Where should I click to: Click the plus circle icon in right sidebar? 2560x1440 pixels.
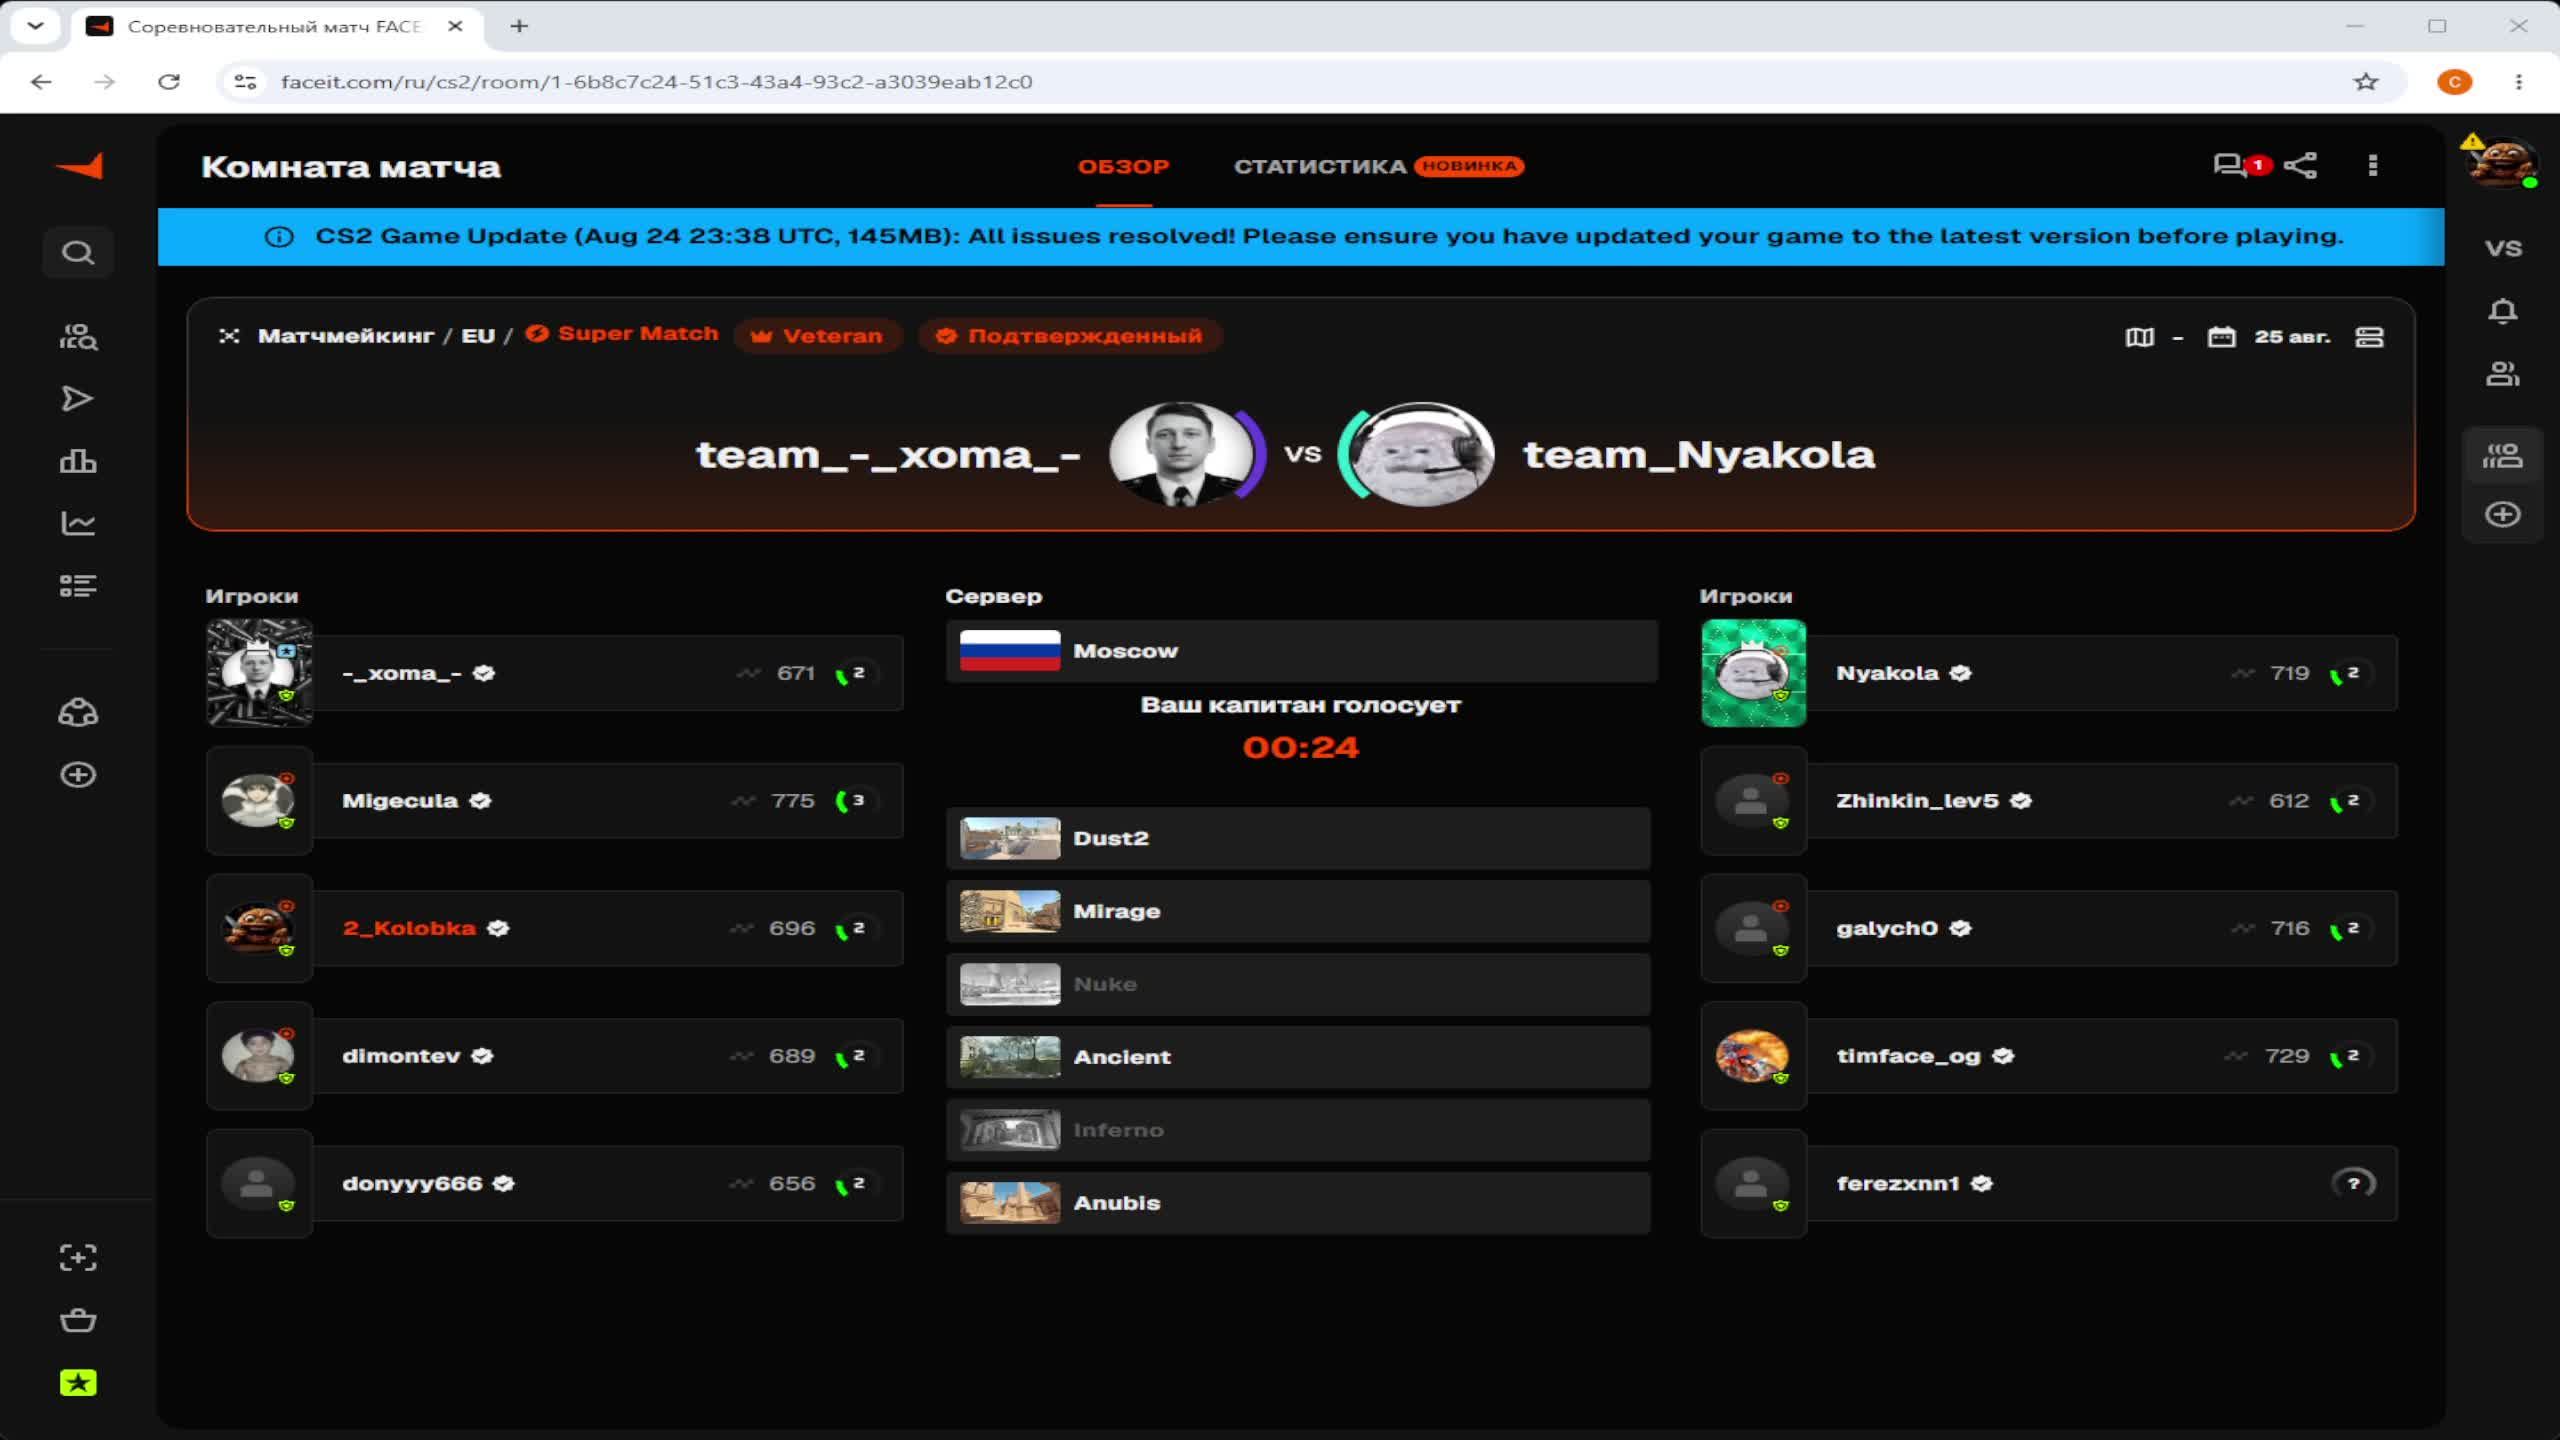pyautogui.click(x=2503, y=515)
